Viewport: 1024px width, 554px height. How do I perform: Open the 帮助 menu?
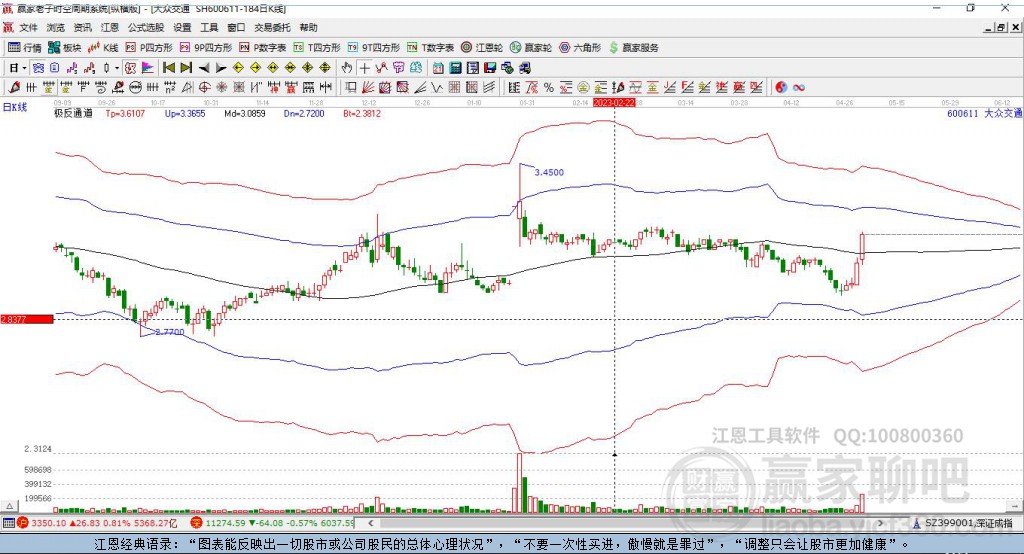click(x=308, y=27)
